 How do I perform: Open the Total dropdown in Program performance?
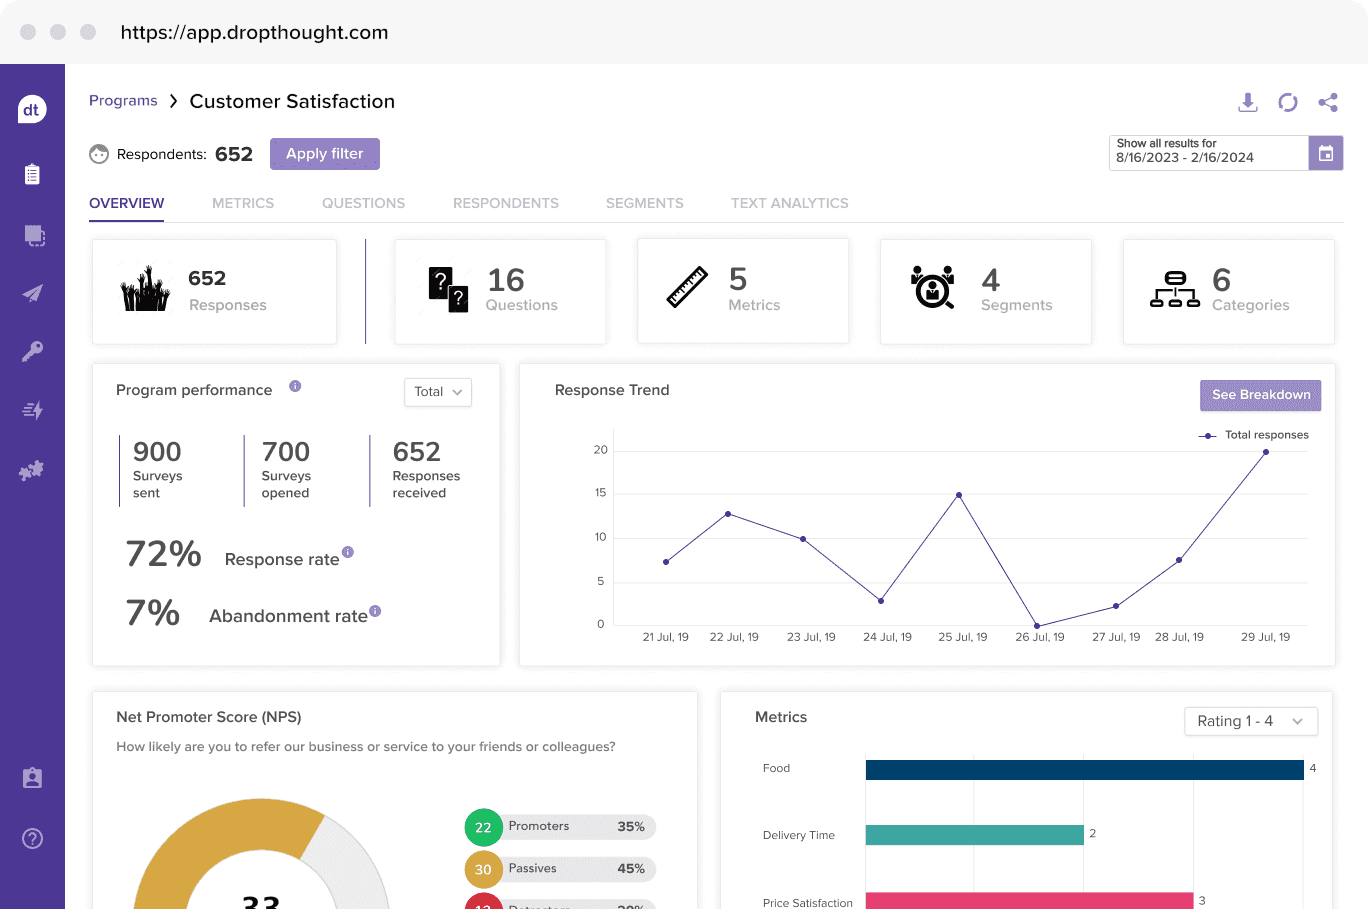coord(438,392)
